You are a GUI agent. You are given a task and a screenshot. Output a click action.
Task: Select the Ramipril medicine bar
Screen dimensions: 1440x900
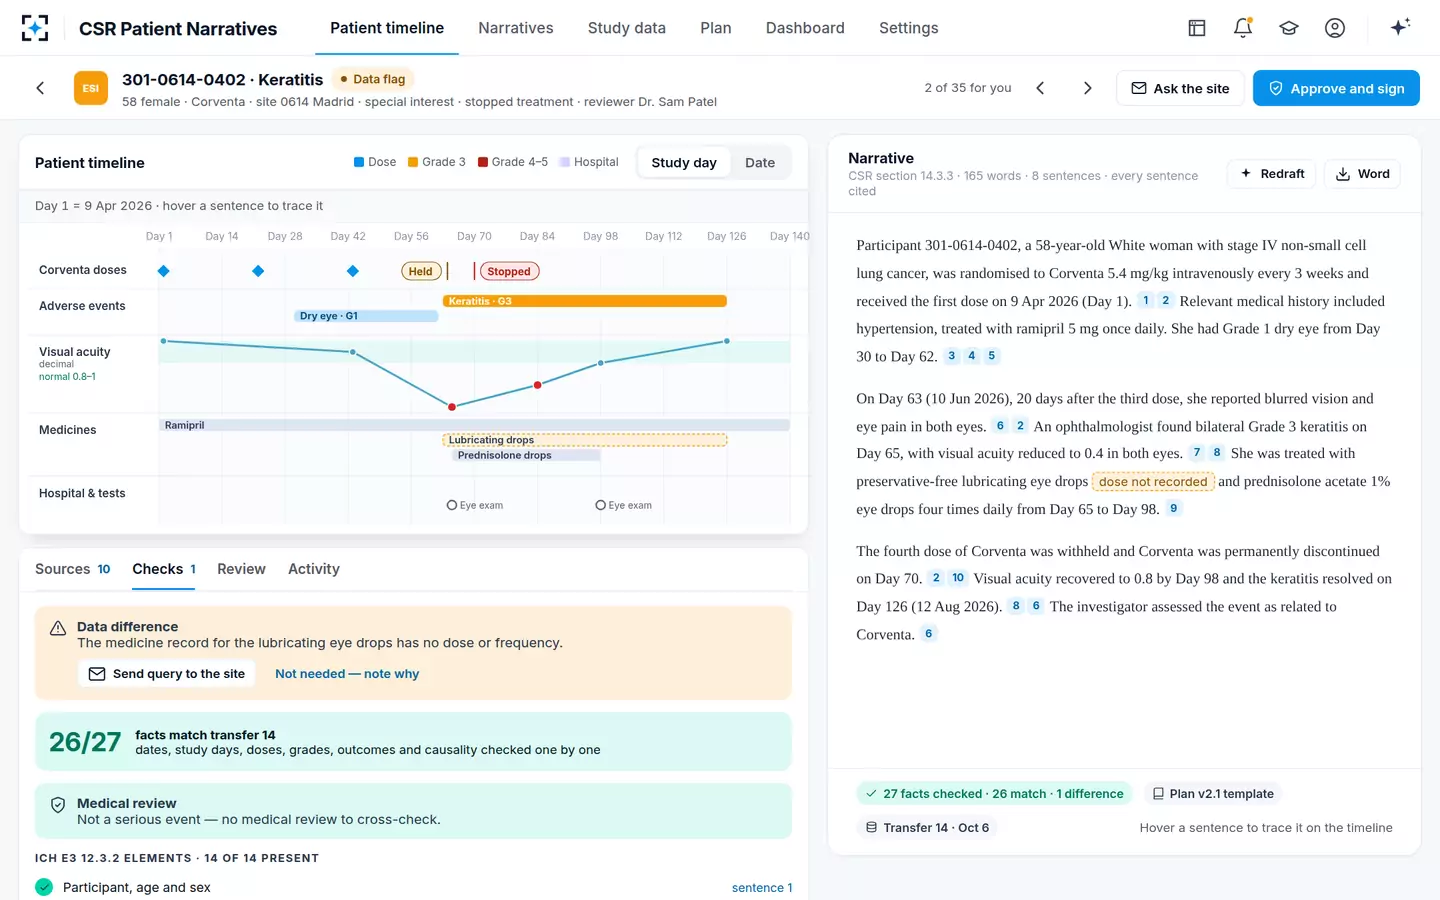pos(474,425)
